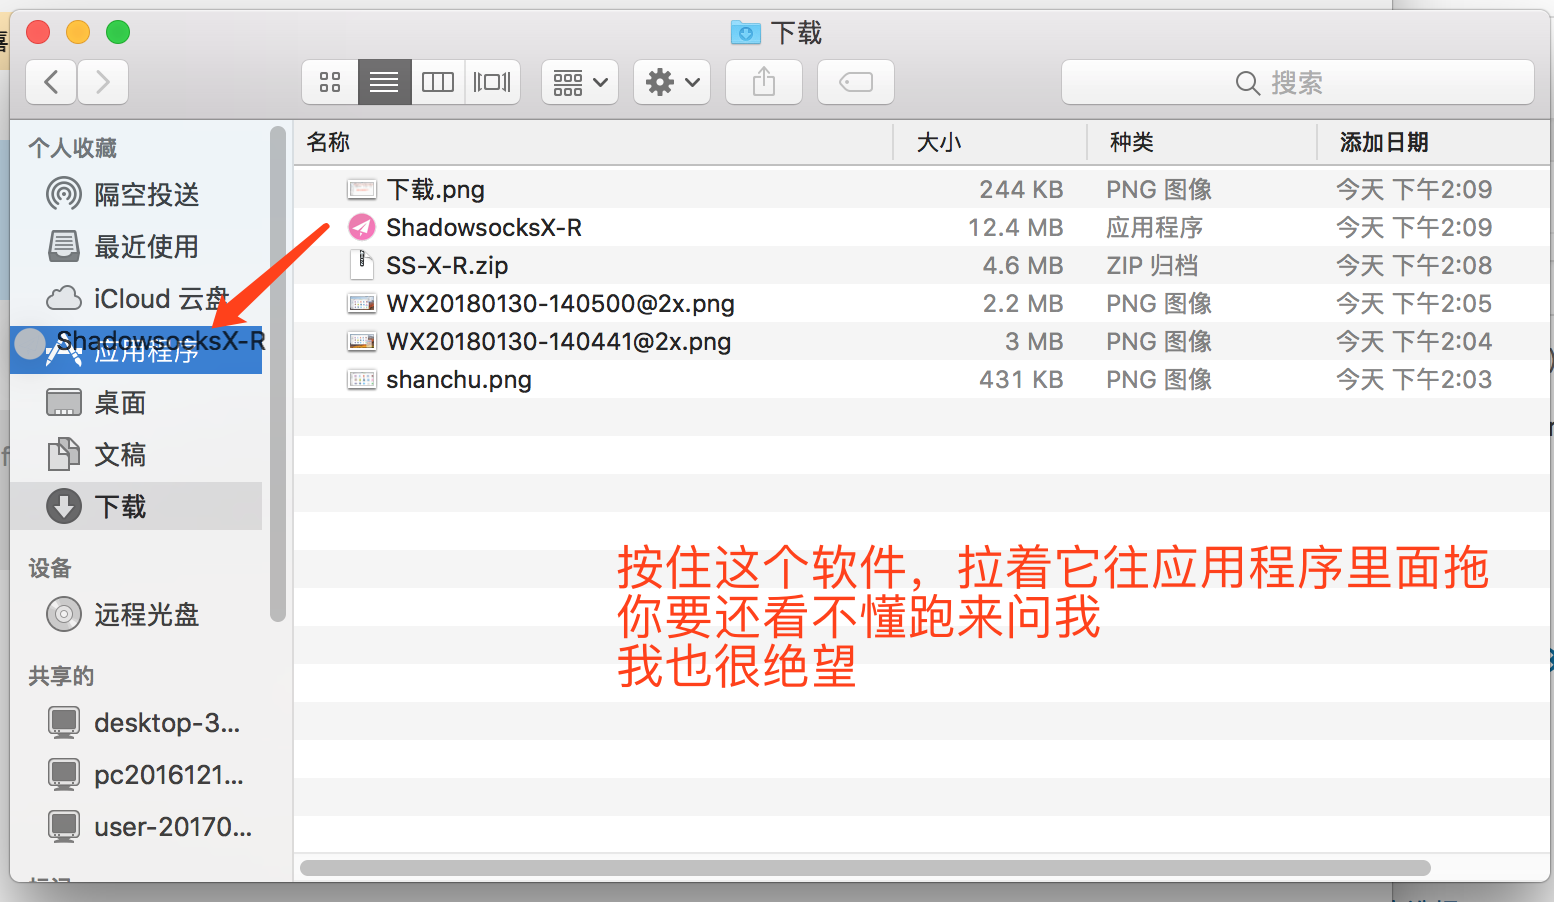Screen dimensions: 1554x902
Task: Sort by the 大小 column header
Action: click(x=990, y=142)
